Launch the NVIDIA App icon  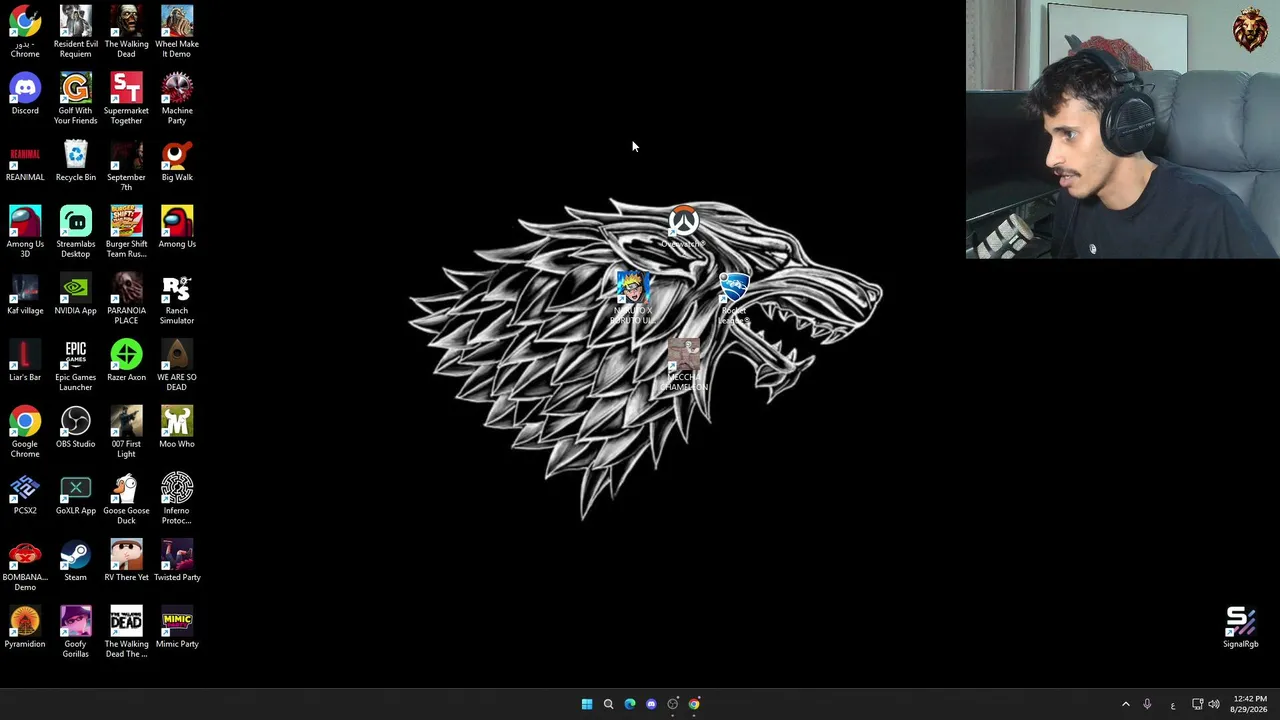point(76,294)
